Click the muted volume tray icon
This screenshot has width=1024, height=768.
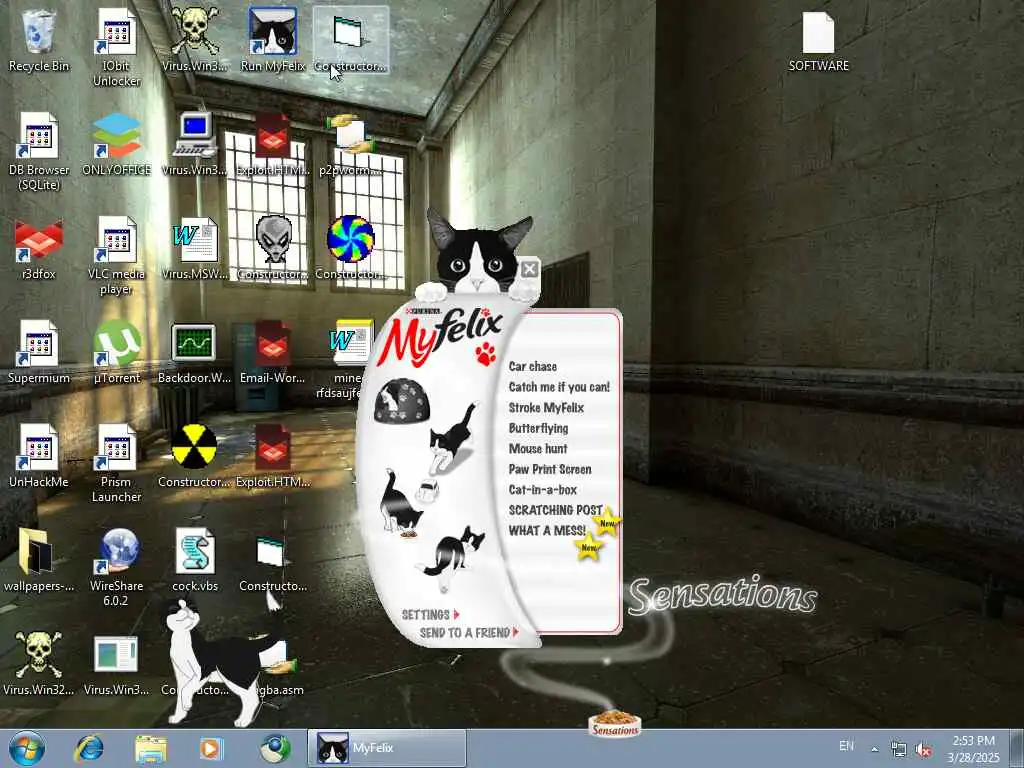pos(923,750)
